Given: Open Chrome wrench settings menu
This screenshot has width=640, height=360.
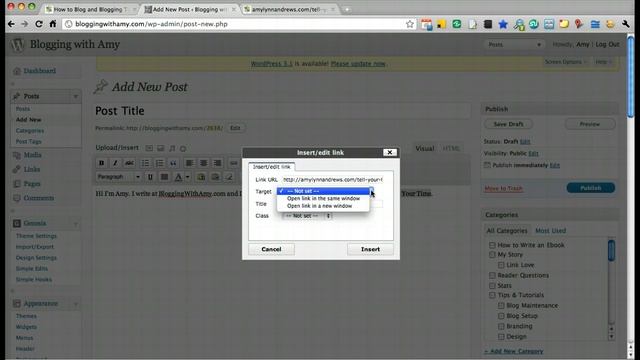Looking at the screenshot, I should 625,24.
